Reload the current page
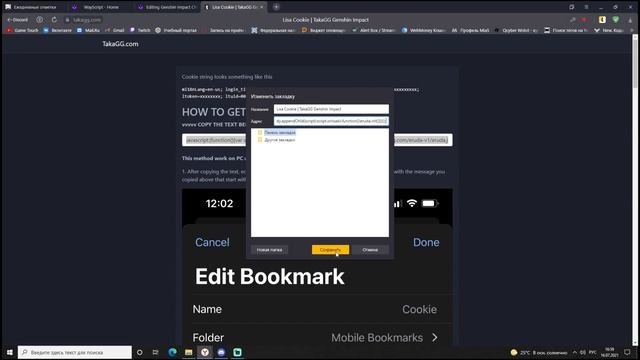 tap(54, 20)
